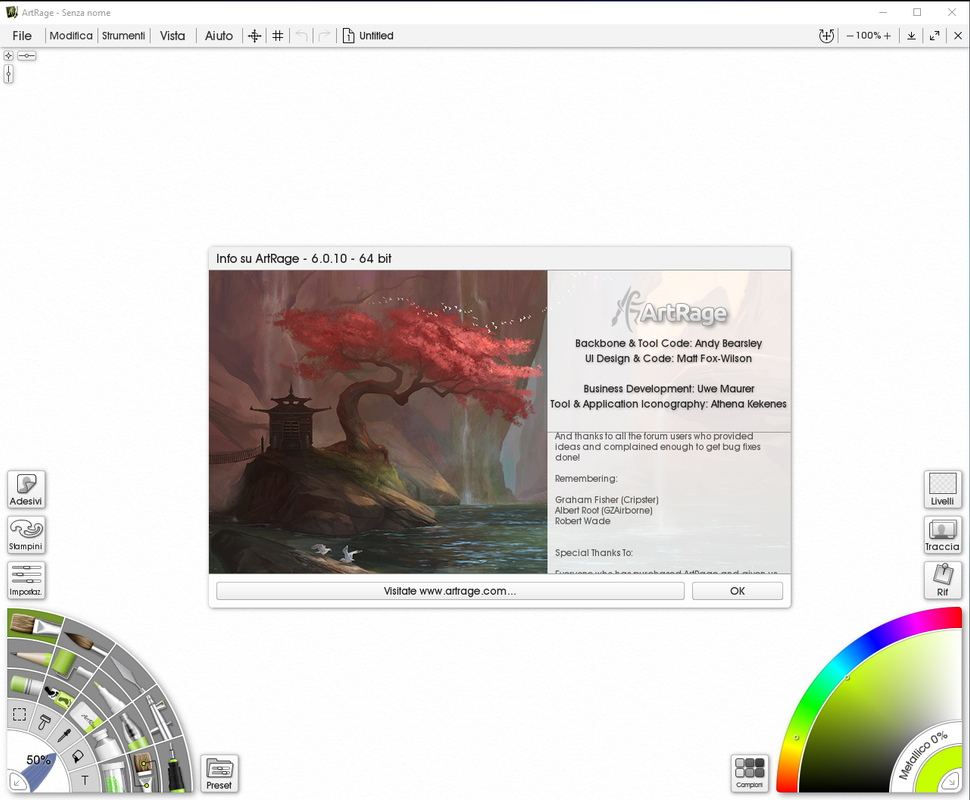Click the canvas rotation reset icon

[x=826, y=36]
